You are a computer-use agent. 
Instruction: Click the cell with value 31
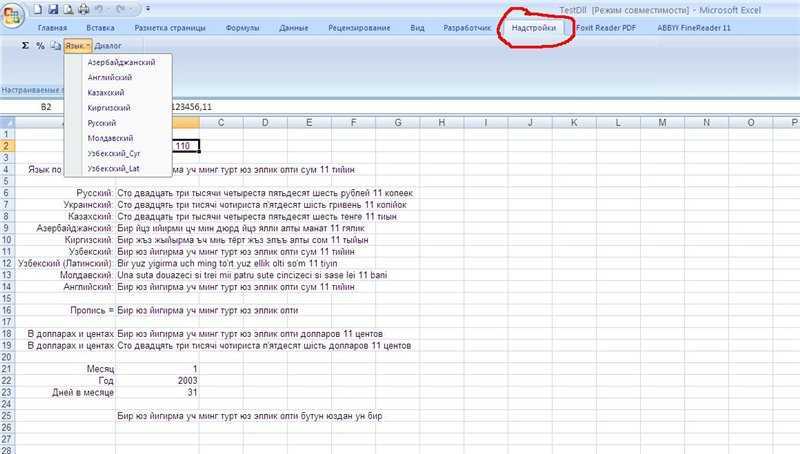[x=192, y=392]
